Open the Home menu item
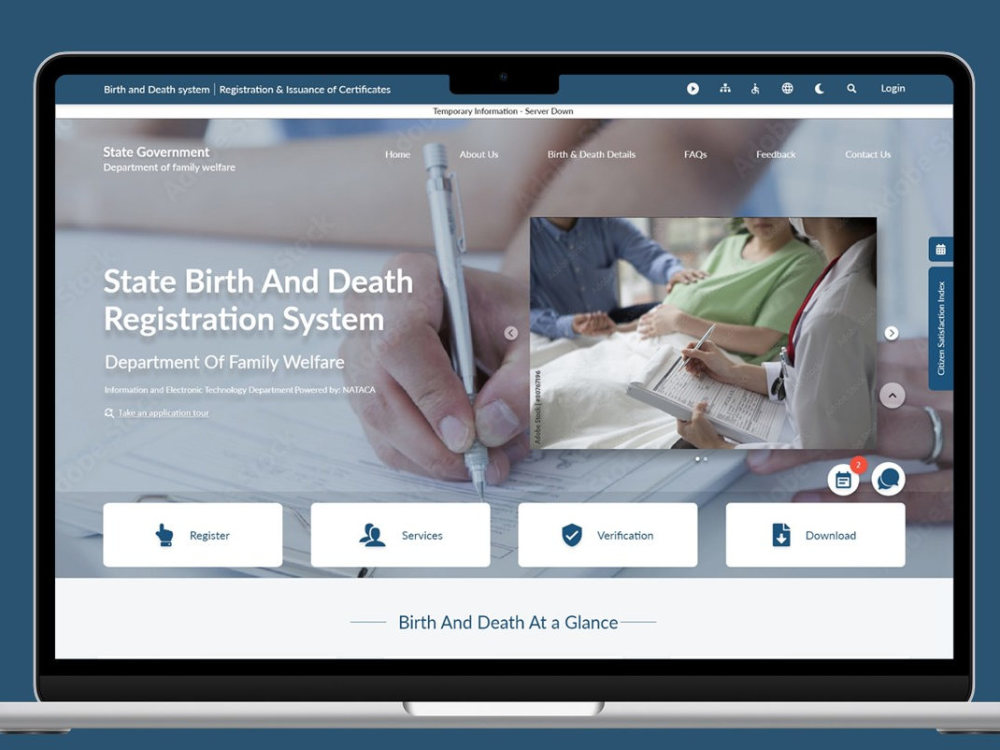The image size is (1000, 750). (x=397, y=154)
